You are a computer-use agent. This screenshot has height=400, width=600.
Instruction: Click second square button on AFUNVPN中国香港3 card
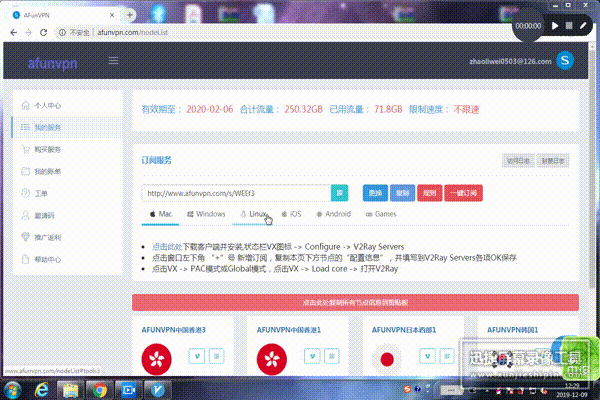(x=217, y=356)
